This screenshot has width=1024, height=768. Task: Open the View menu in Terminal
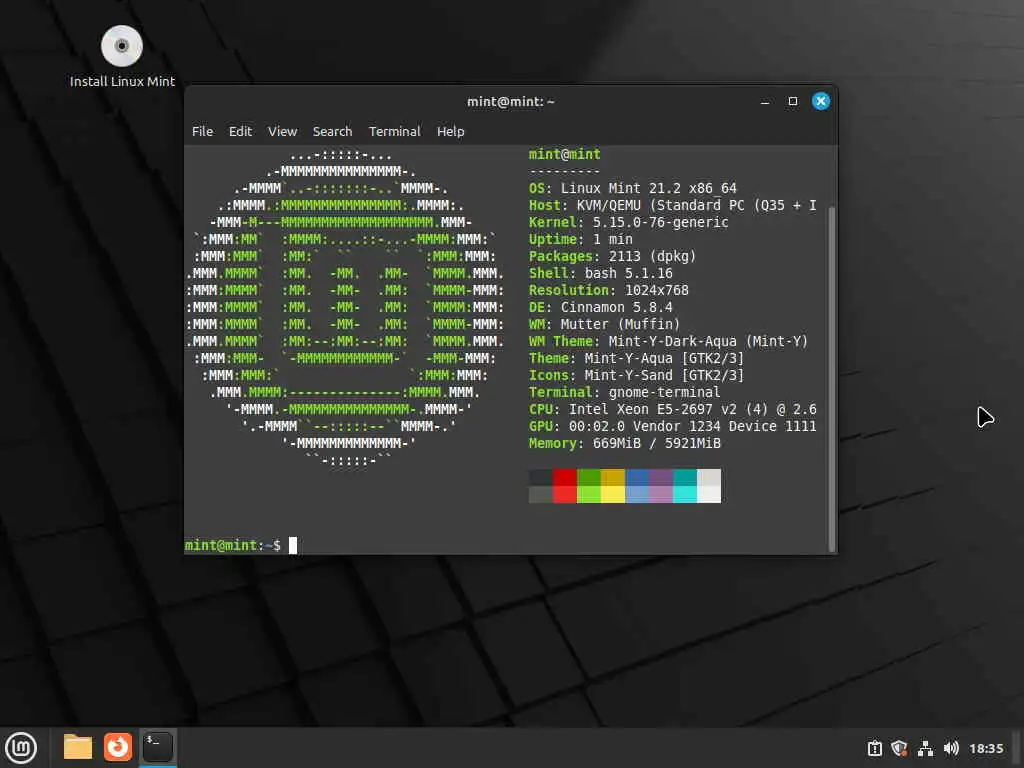coord(282,131)
